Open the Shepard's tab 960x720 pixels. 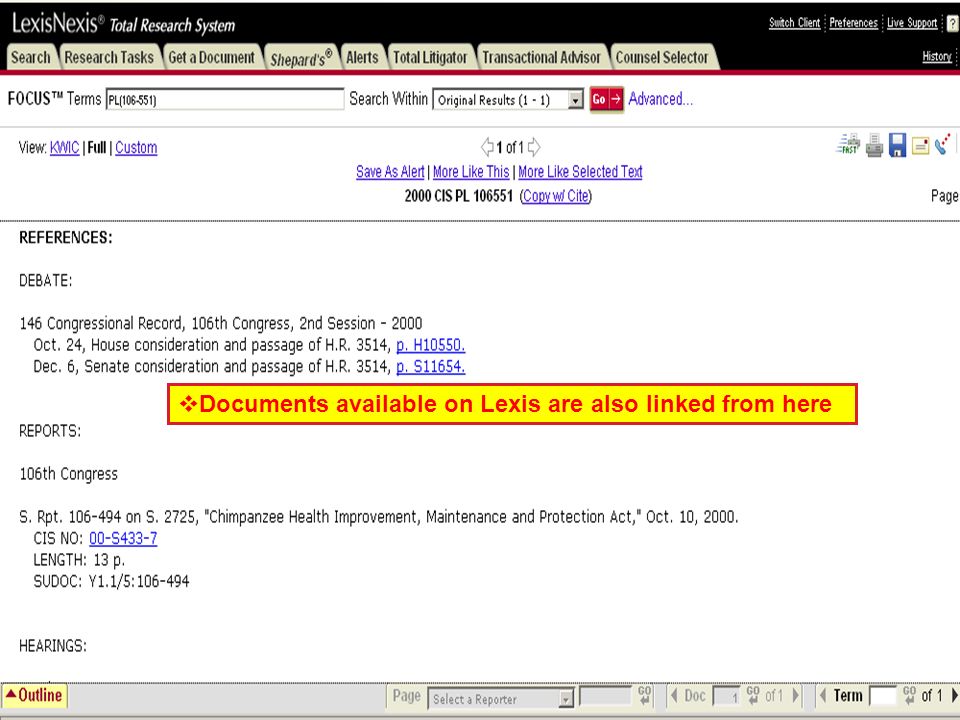point(301,58)
